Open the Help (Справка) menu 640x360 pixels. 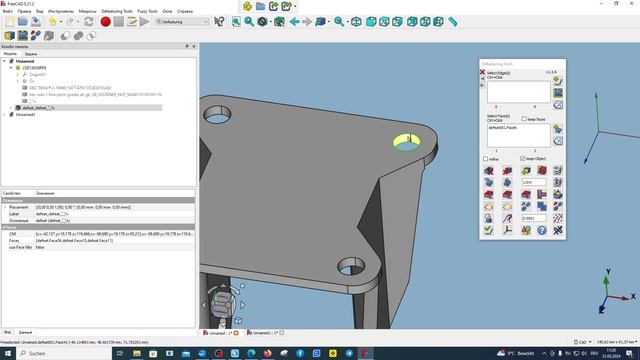[x=185, y=11]
